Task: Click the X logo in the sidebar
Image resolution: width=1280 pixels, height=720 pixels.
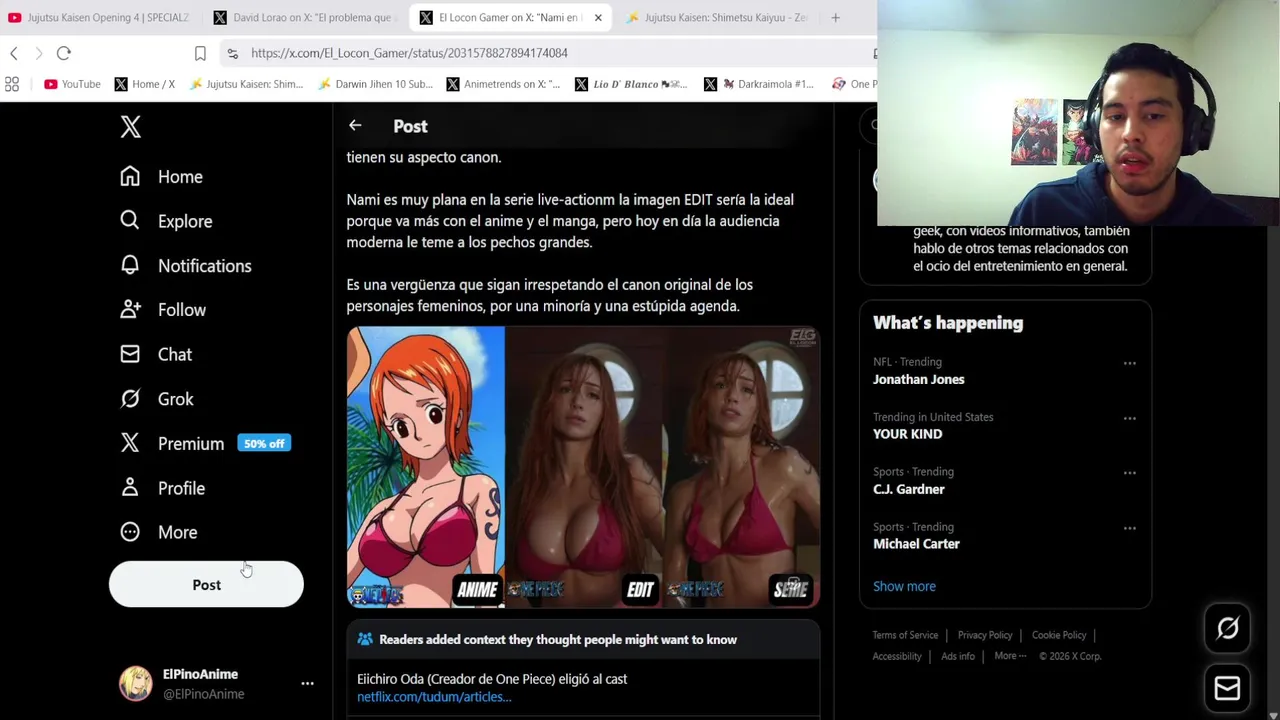Action: (x=130, y=126)
